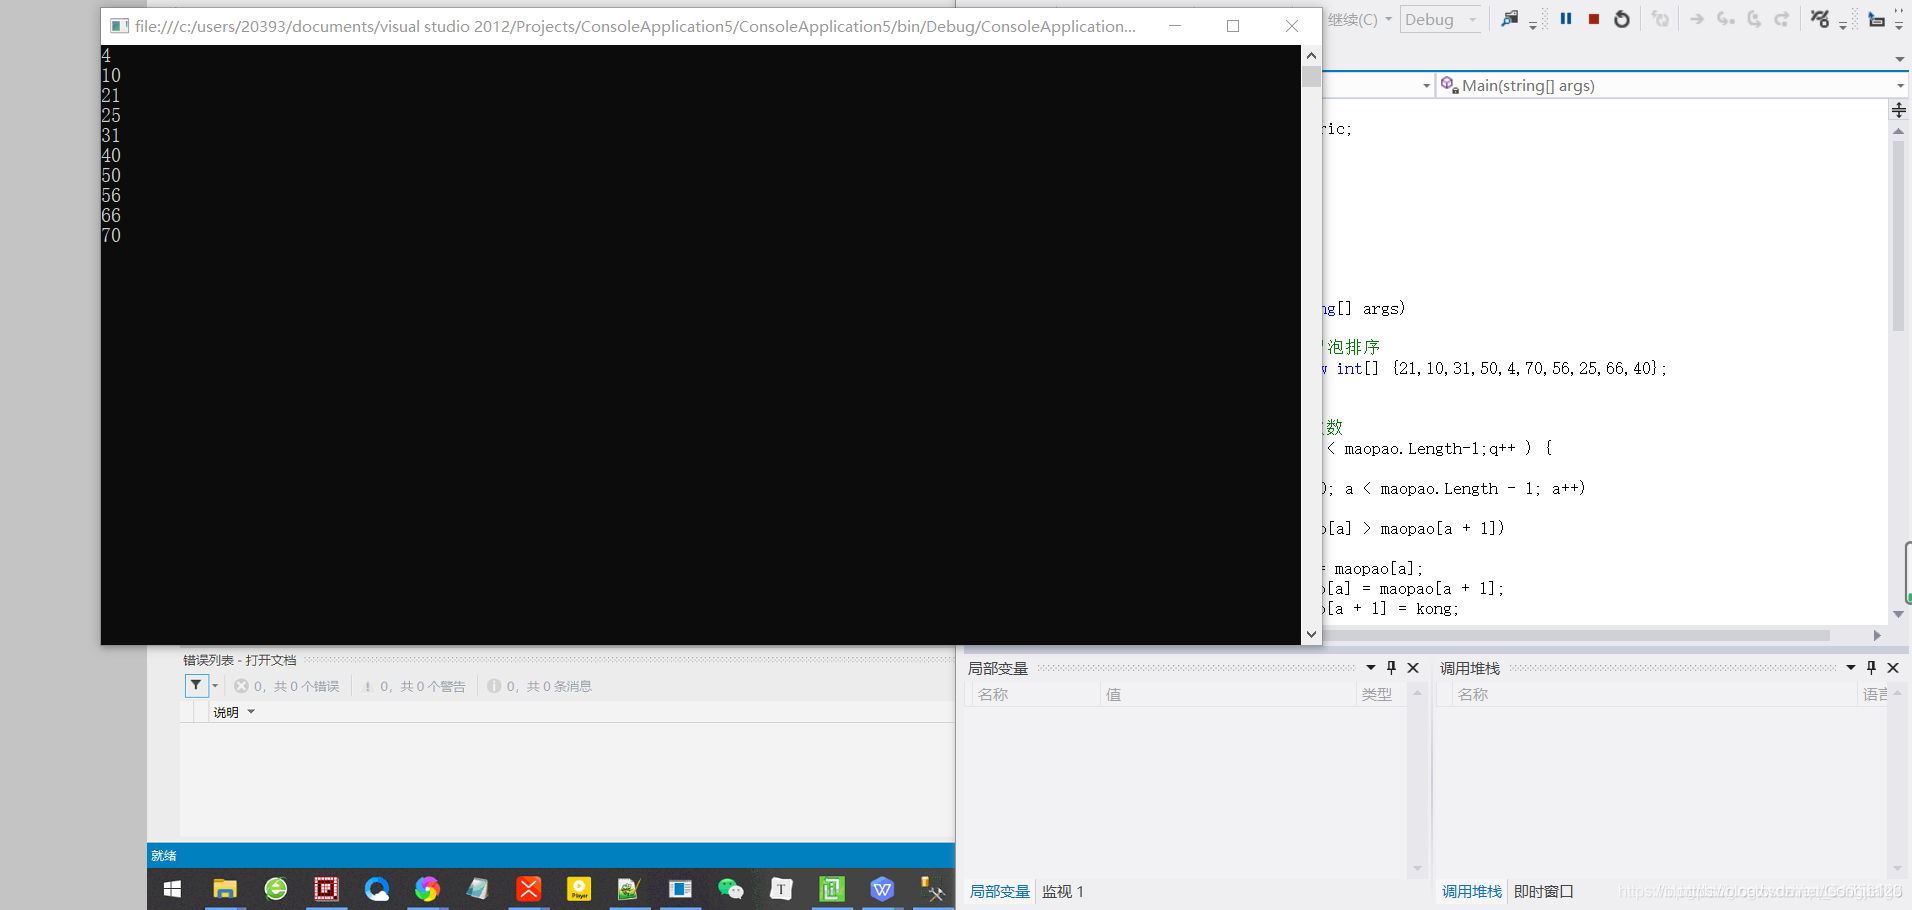Open the red X-shaped taskbar app icon

(529, 889)
